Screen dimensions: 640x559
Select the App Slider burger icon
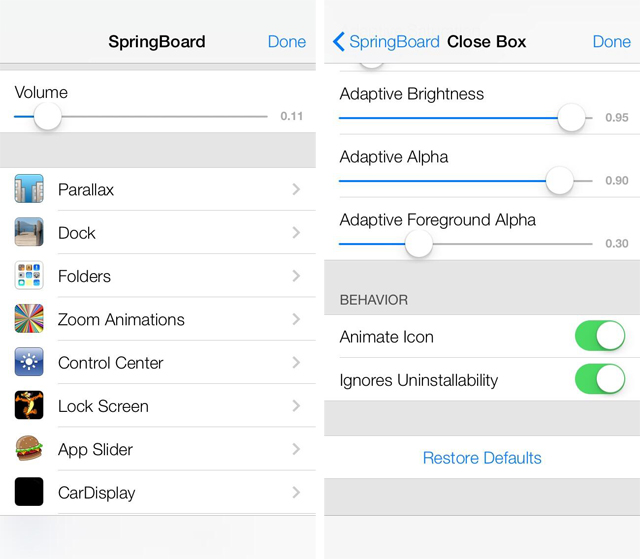pos(29,448)
